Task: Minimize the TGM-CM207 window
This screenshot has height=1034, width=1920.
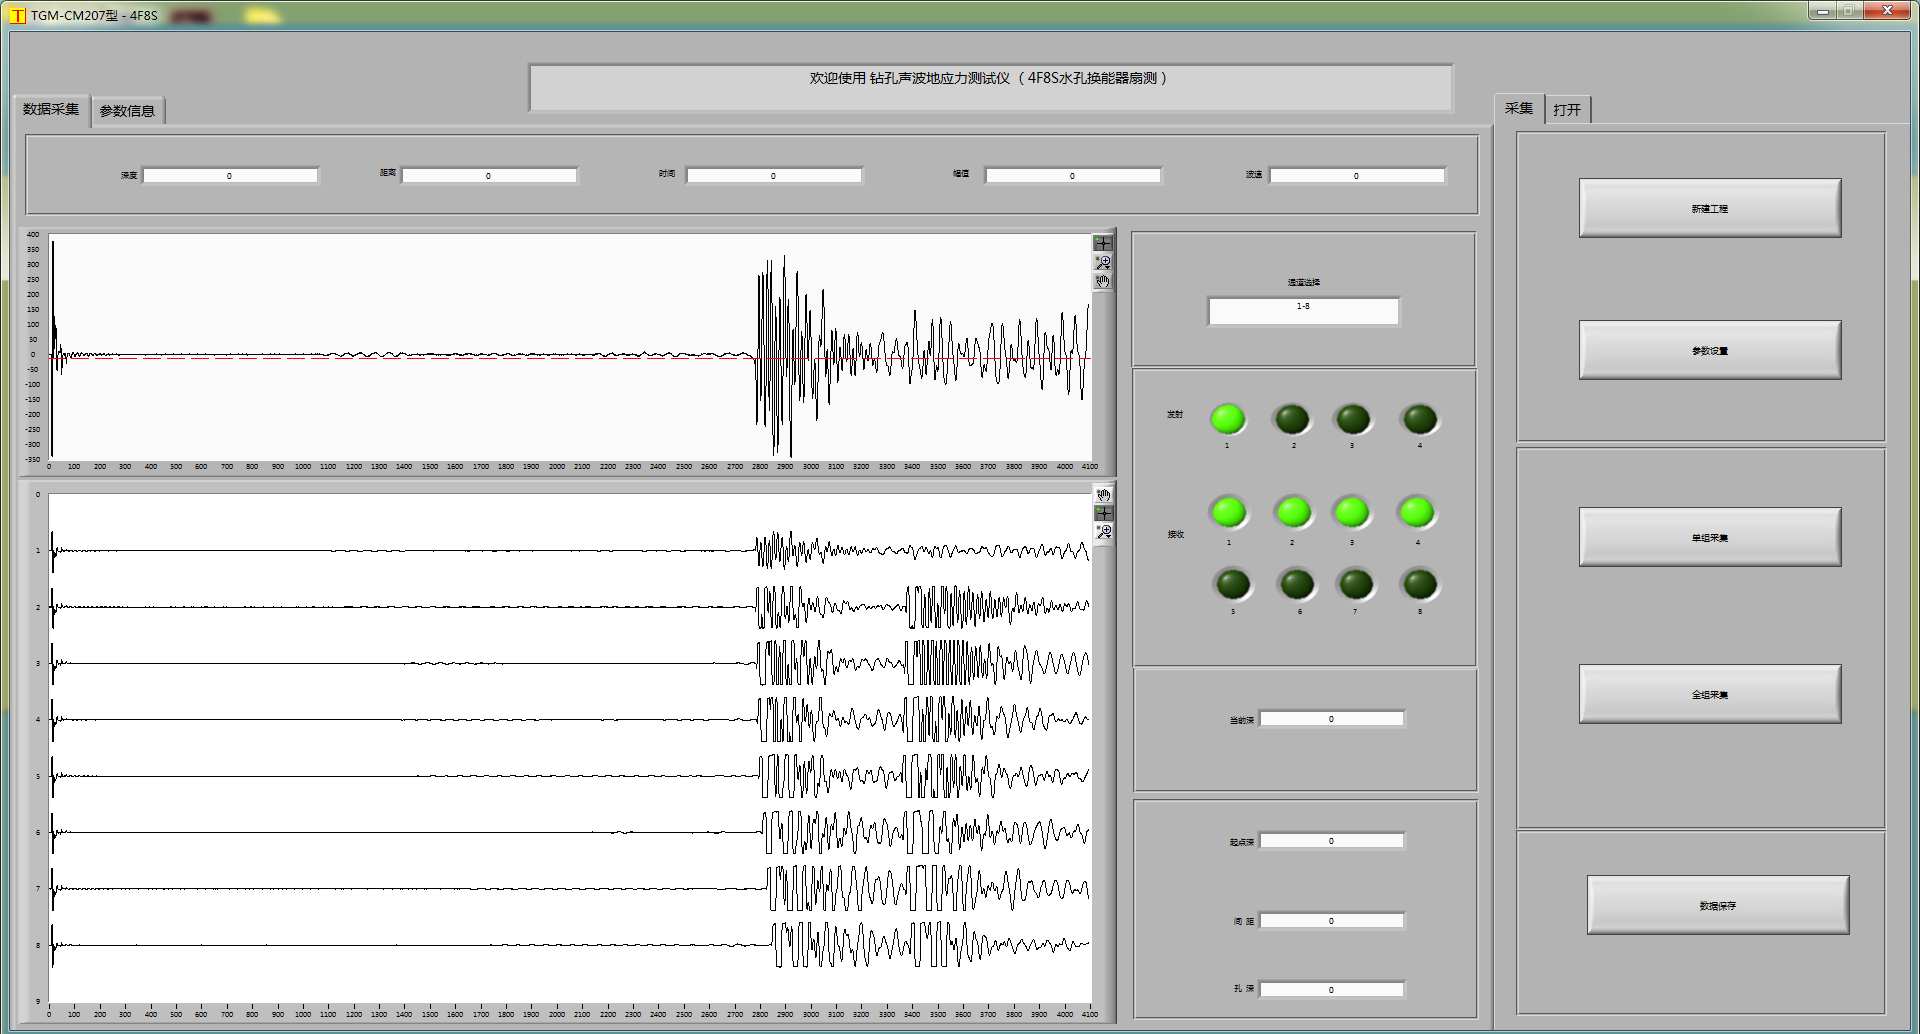Action: click(x=1823, y=10)
